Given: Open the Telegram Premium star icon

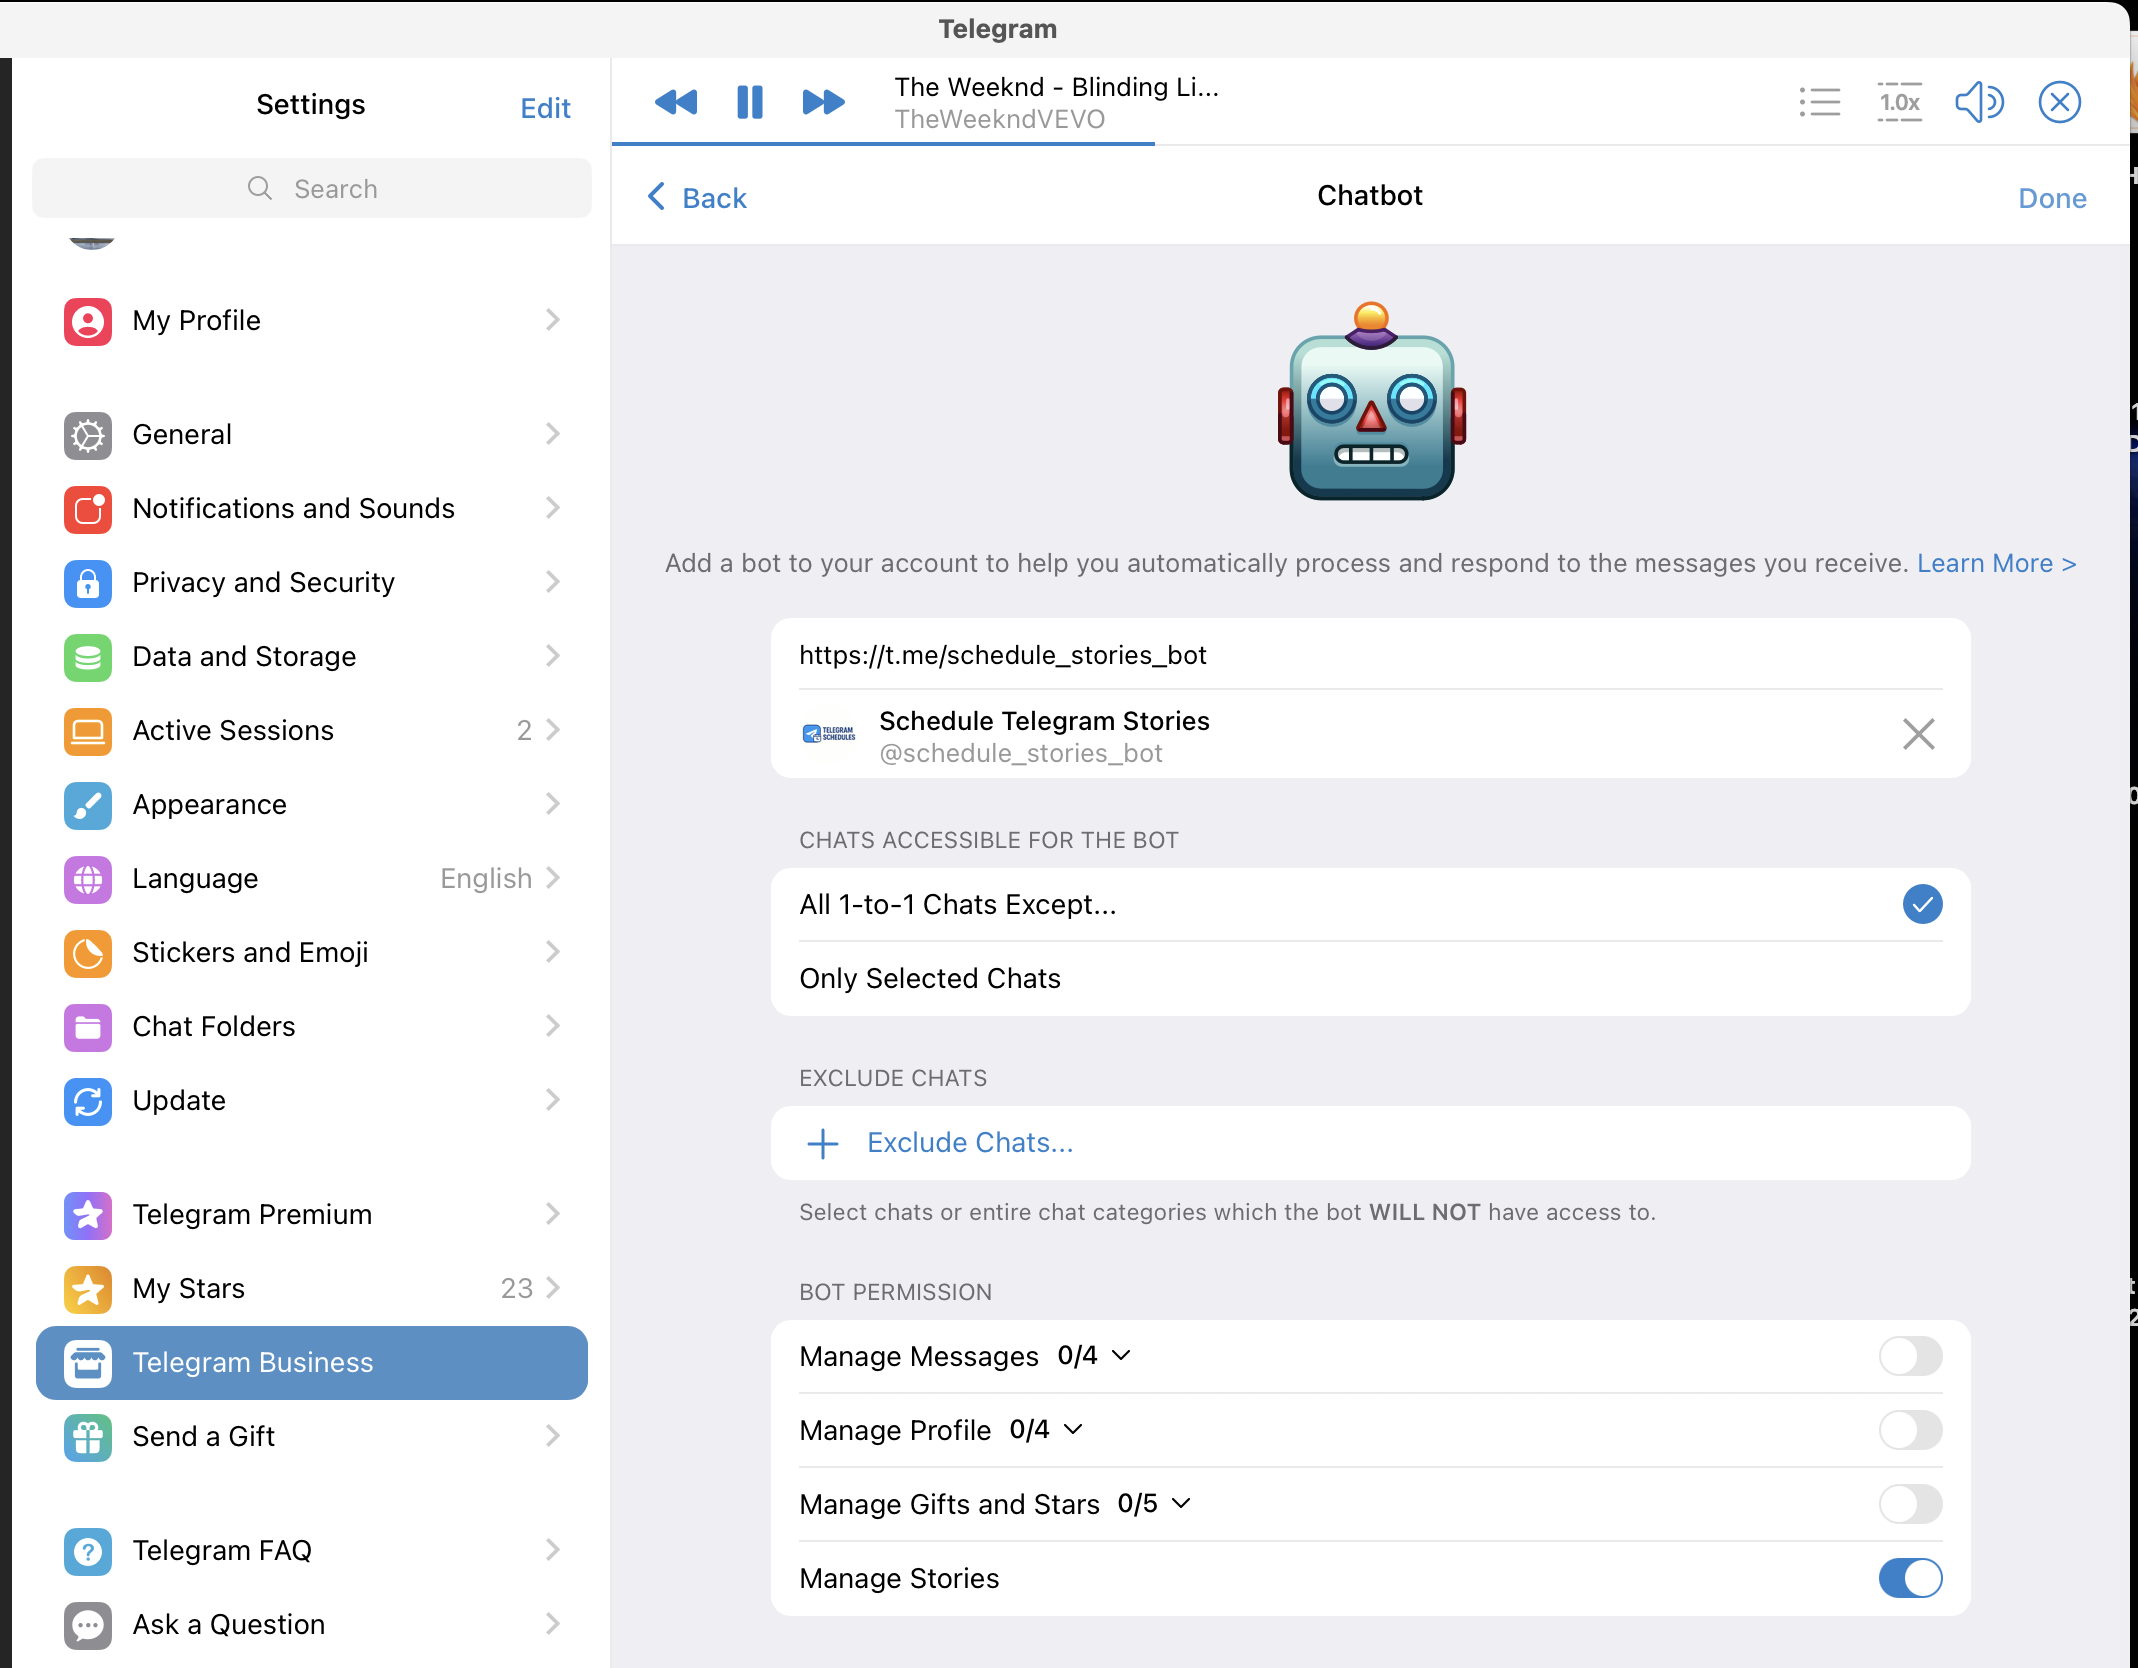Looking at the screenshot, I should tap(88, 1215).
